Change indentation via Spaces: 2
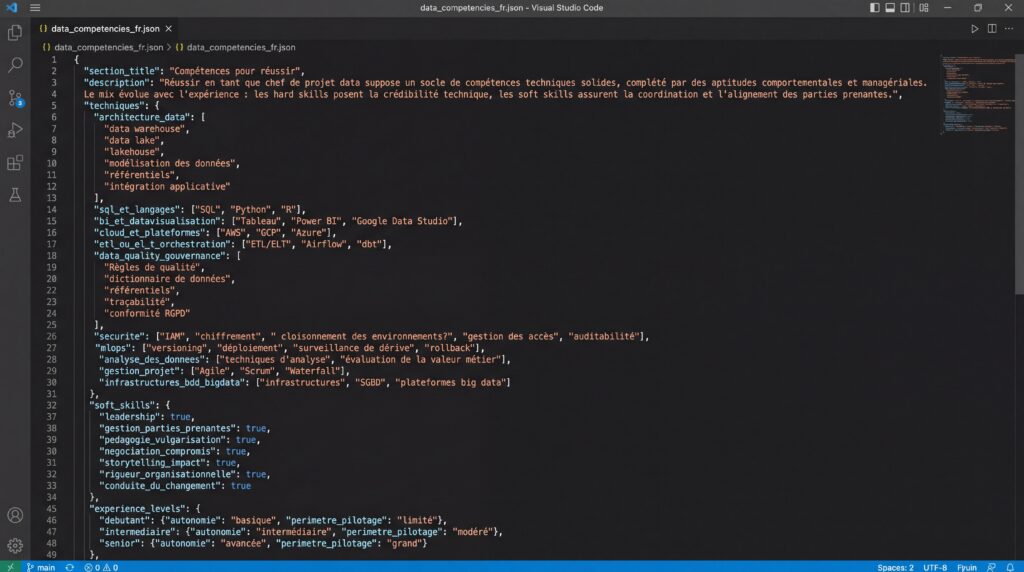Viewport: 1024px width, 572px height. (x=895, y=567)
